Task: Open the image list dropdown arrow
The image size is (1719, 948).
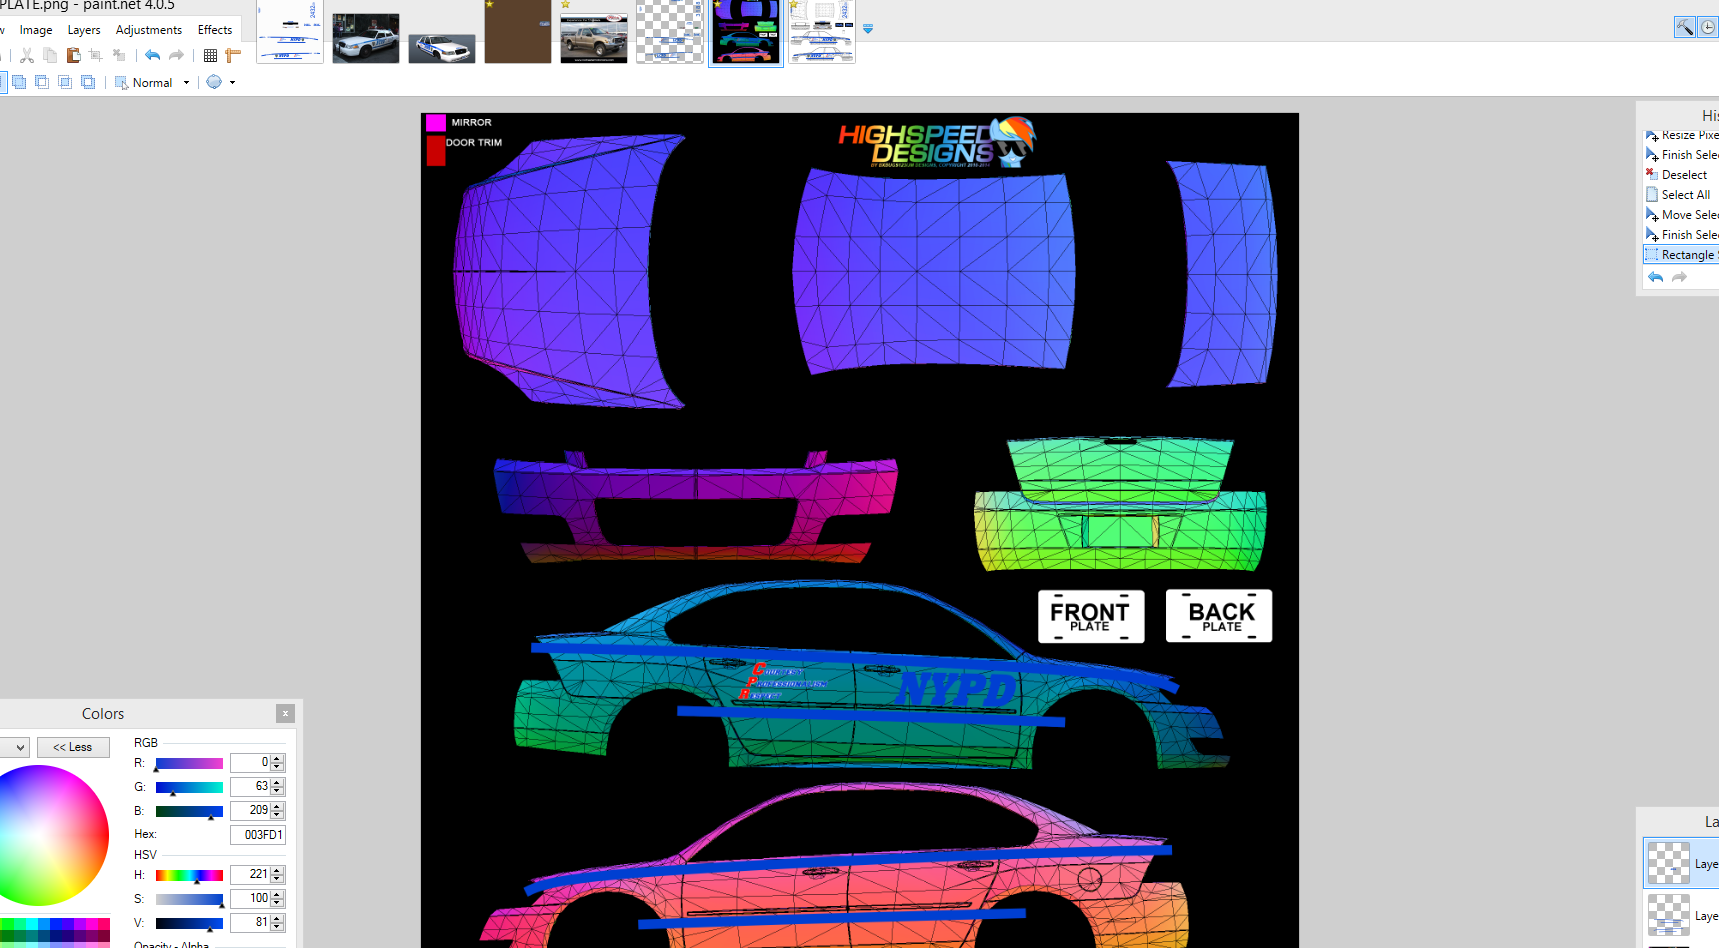Action: [868, 29]
